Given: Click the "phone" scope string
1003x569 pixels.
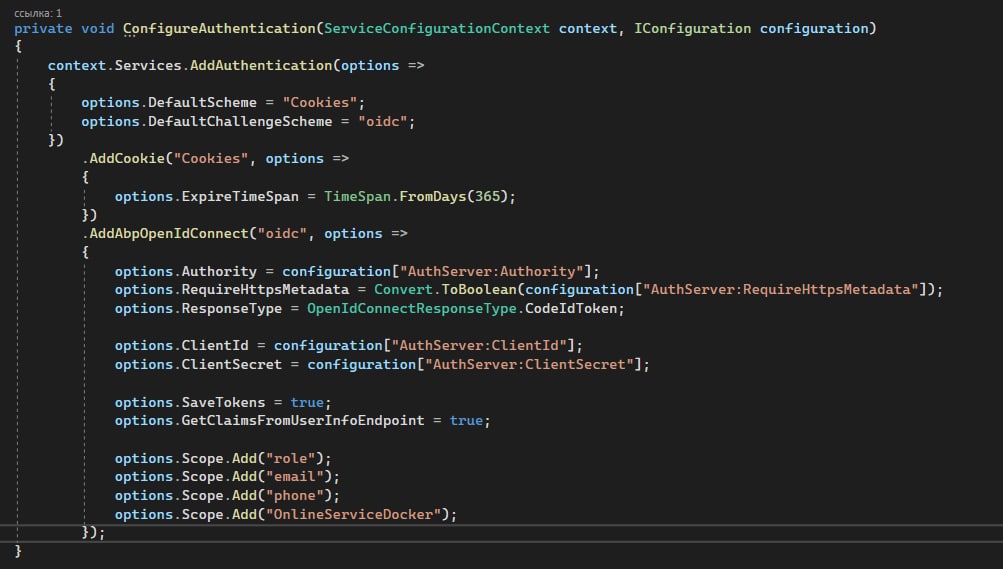Looking at the screenshot, I should tap(294, 496).
